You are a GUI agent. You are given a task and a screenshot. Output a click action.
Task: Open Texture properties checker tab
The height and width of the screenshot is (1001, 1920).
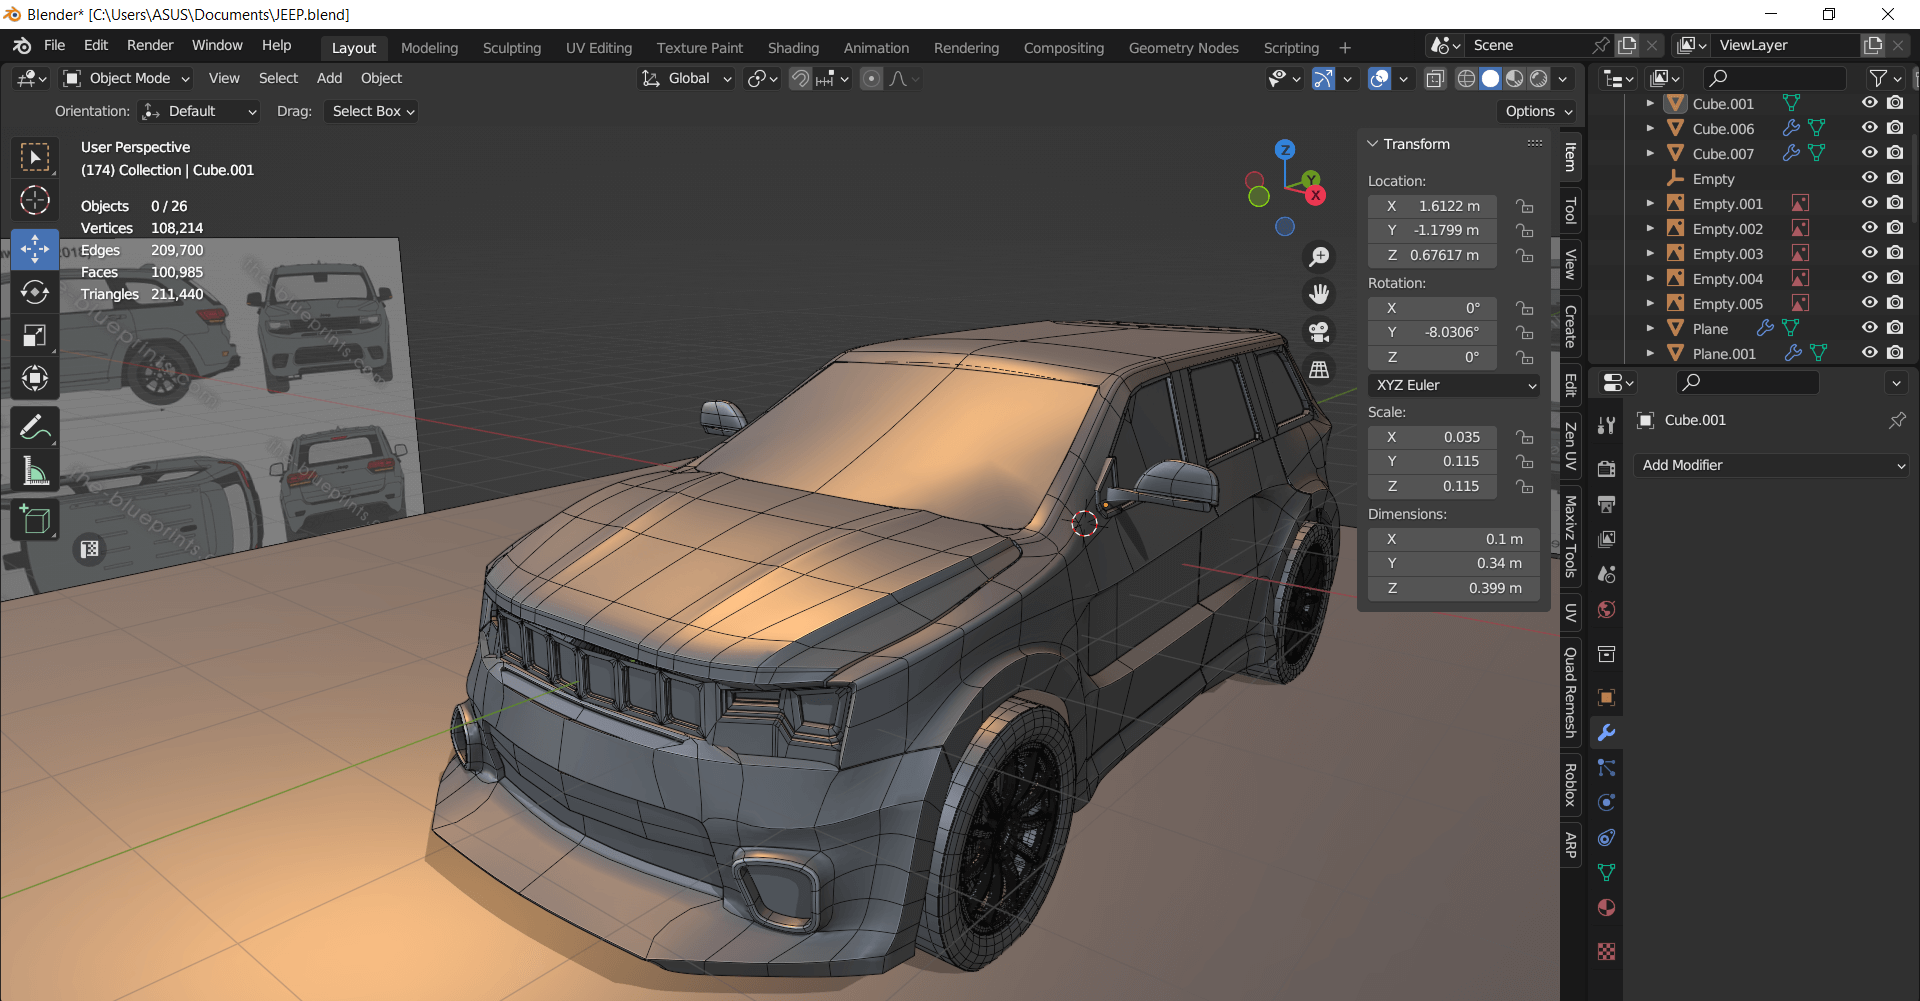pyautogui.click(x=1607, y=952)
